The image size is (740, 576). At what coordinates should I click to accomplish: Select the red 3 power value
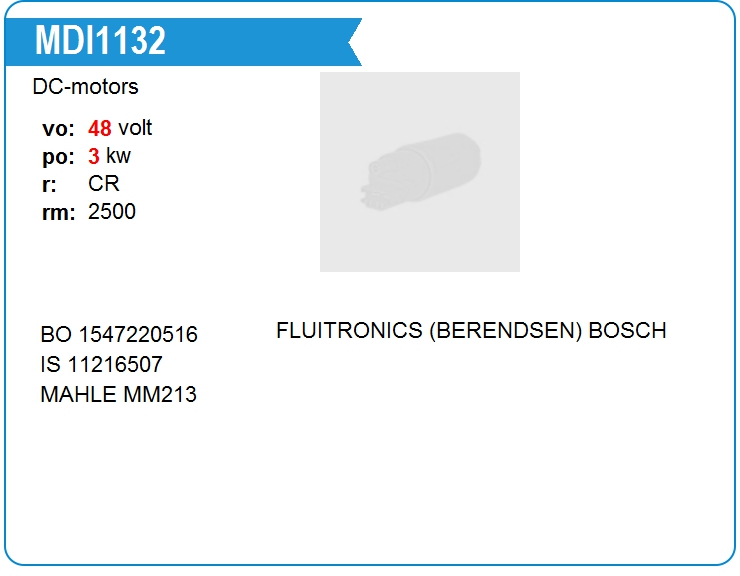click(x=94, y=157)
